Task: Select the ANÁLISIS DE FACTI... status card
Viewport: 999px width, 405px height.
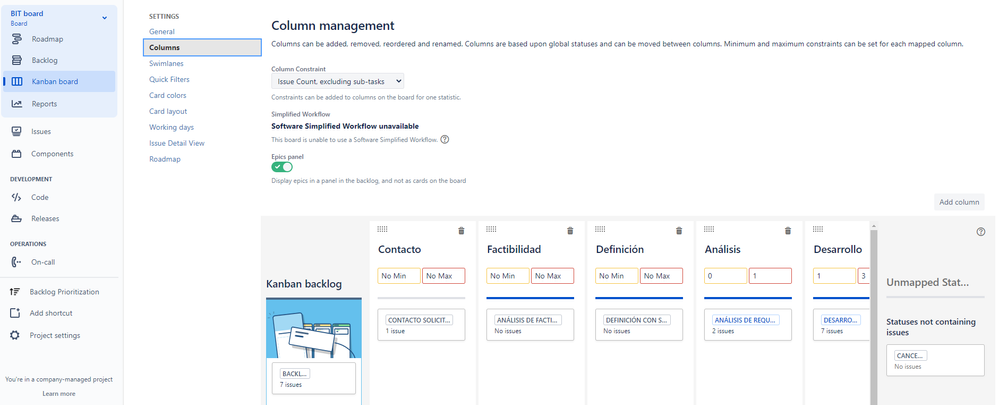Action: pos(530,325)
